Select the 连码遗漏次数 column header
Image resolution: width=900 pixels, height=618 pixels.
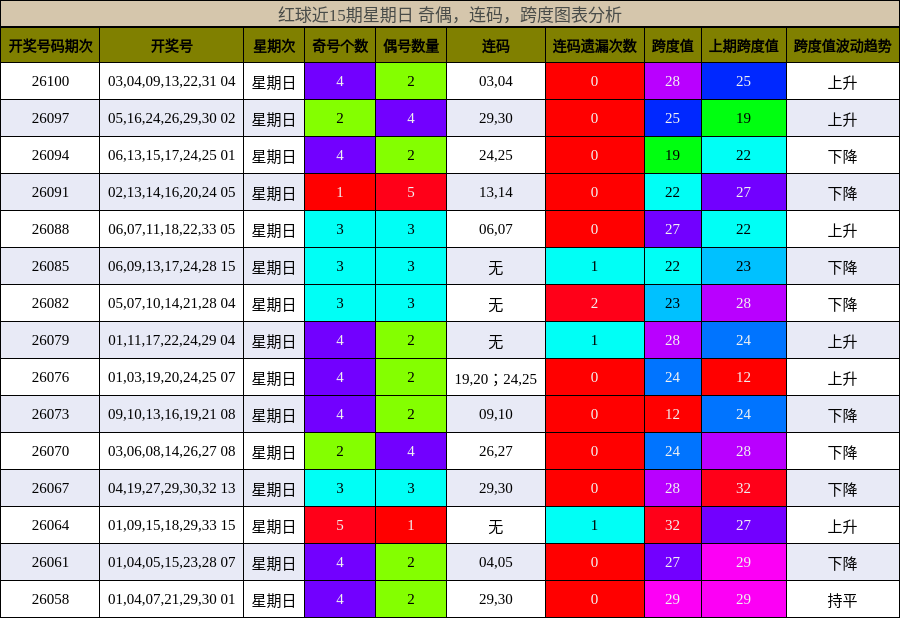(595, 46)
